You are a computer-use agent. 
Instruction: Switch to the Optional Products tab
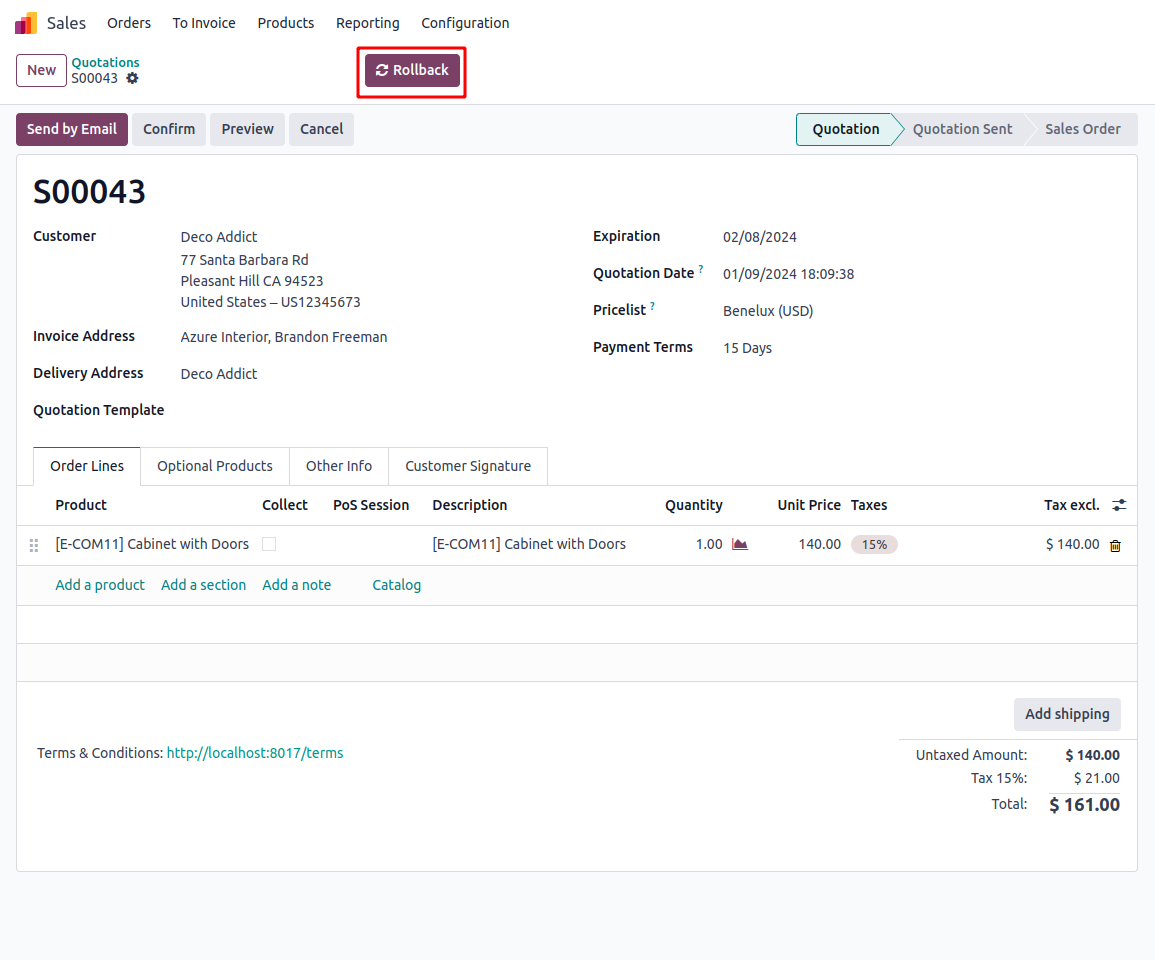214,466
